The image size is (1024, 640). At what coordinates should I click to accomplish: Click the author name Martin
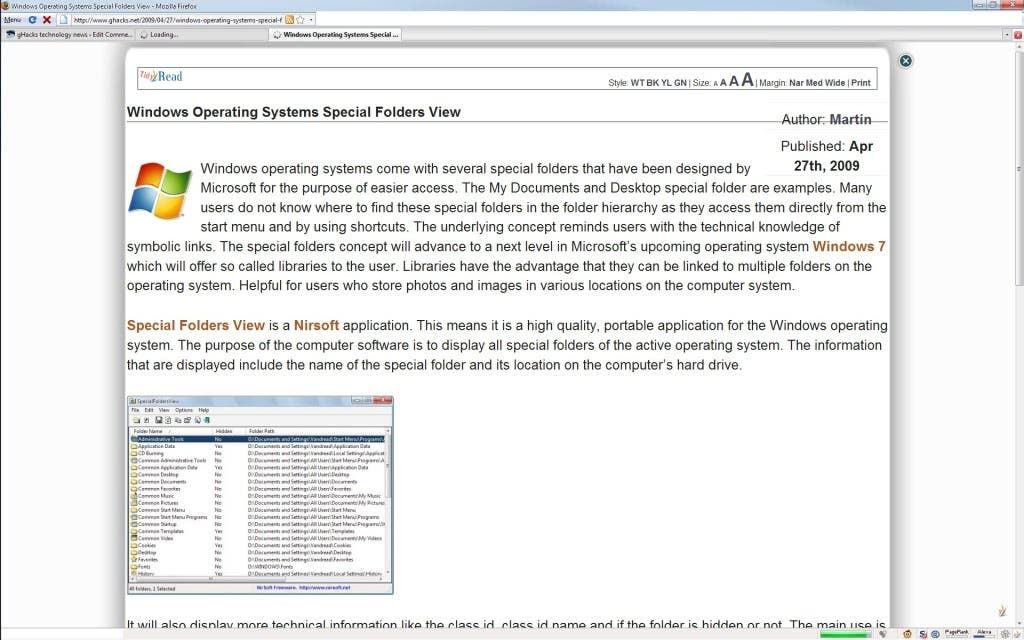pyautogui.click(x=850, y=120)
